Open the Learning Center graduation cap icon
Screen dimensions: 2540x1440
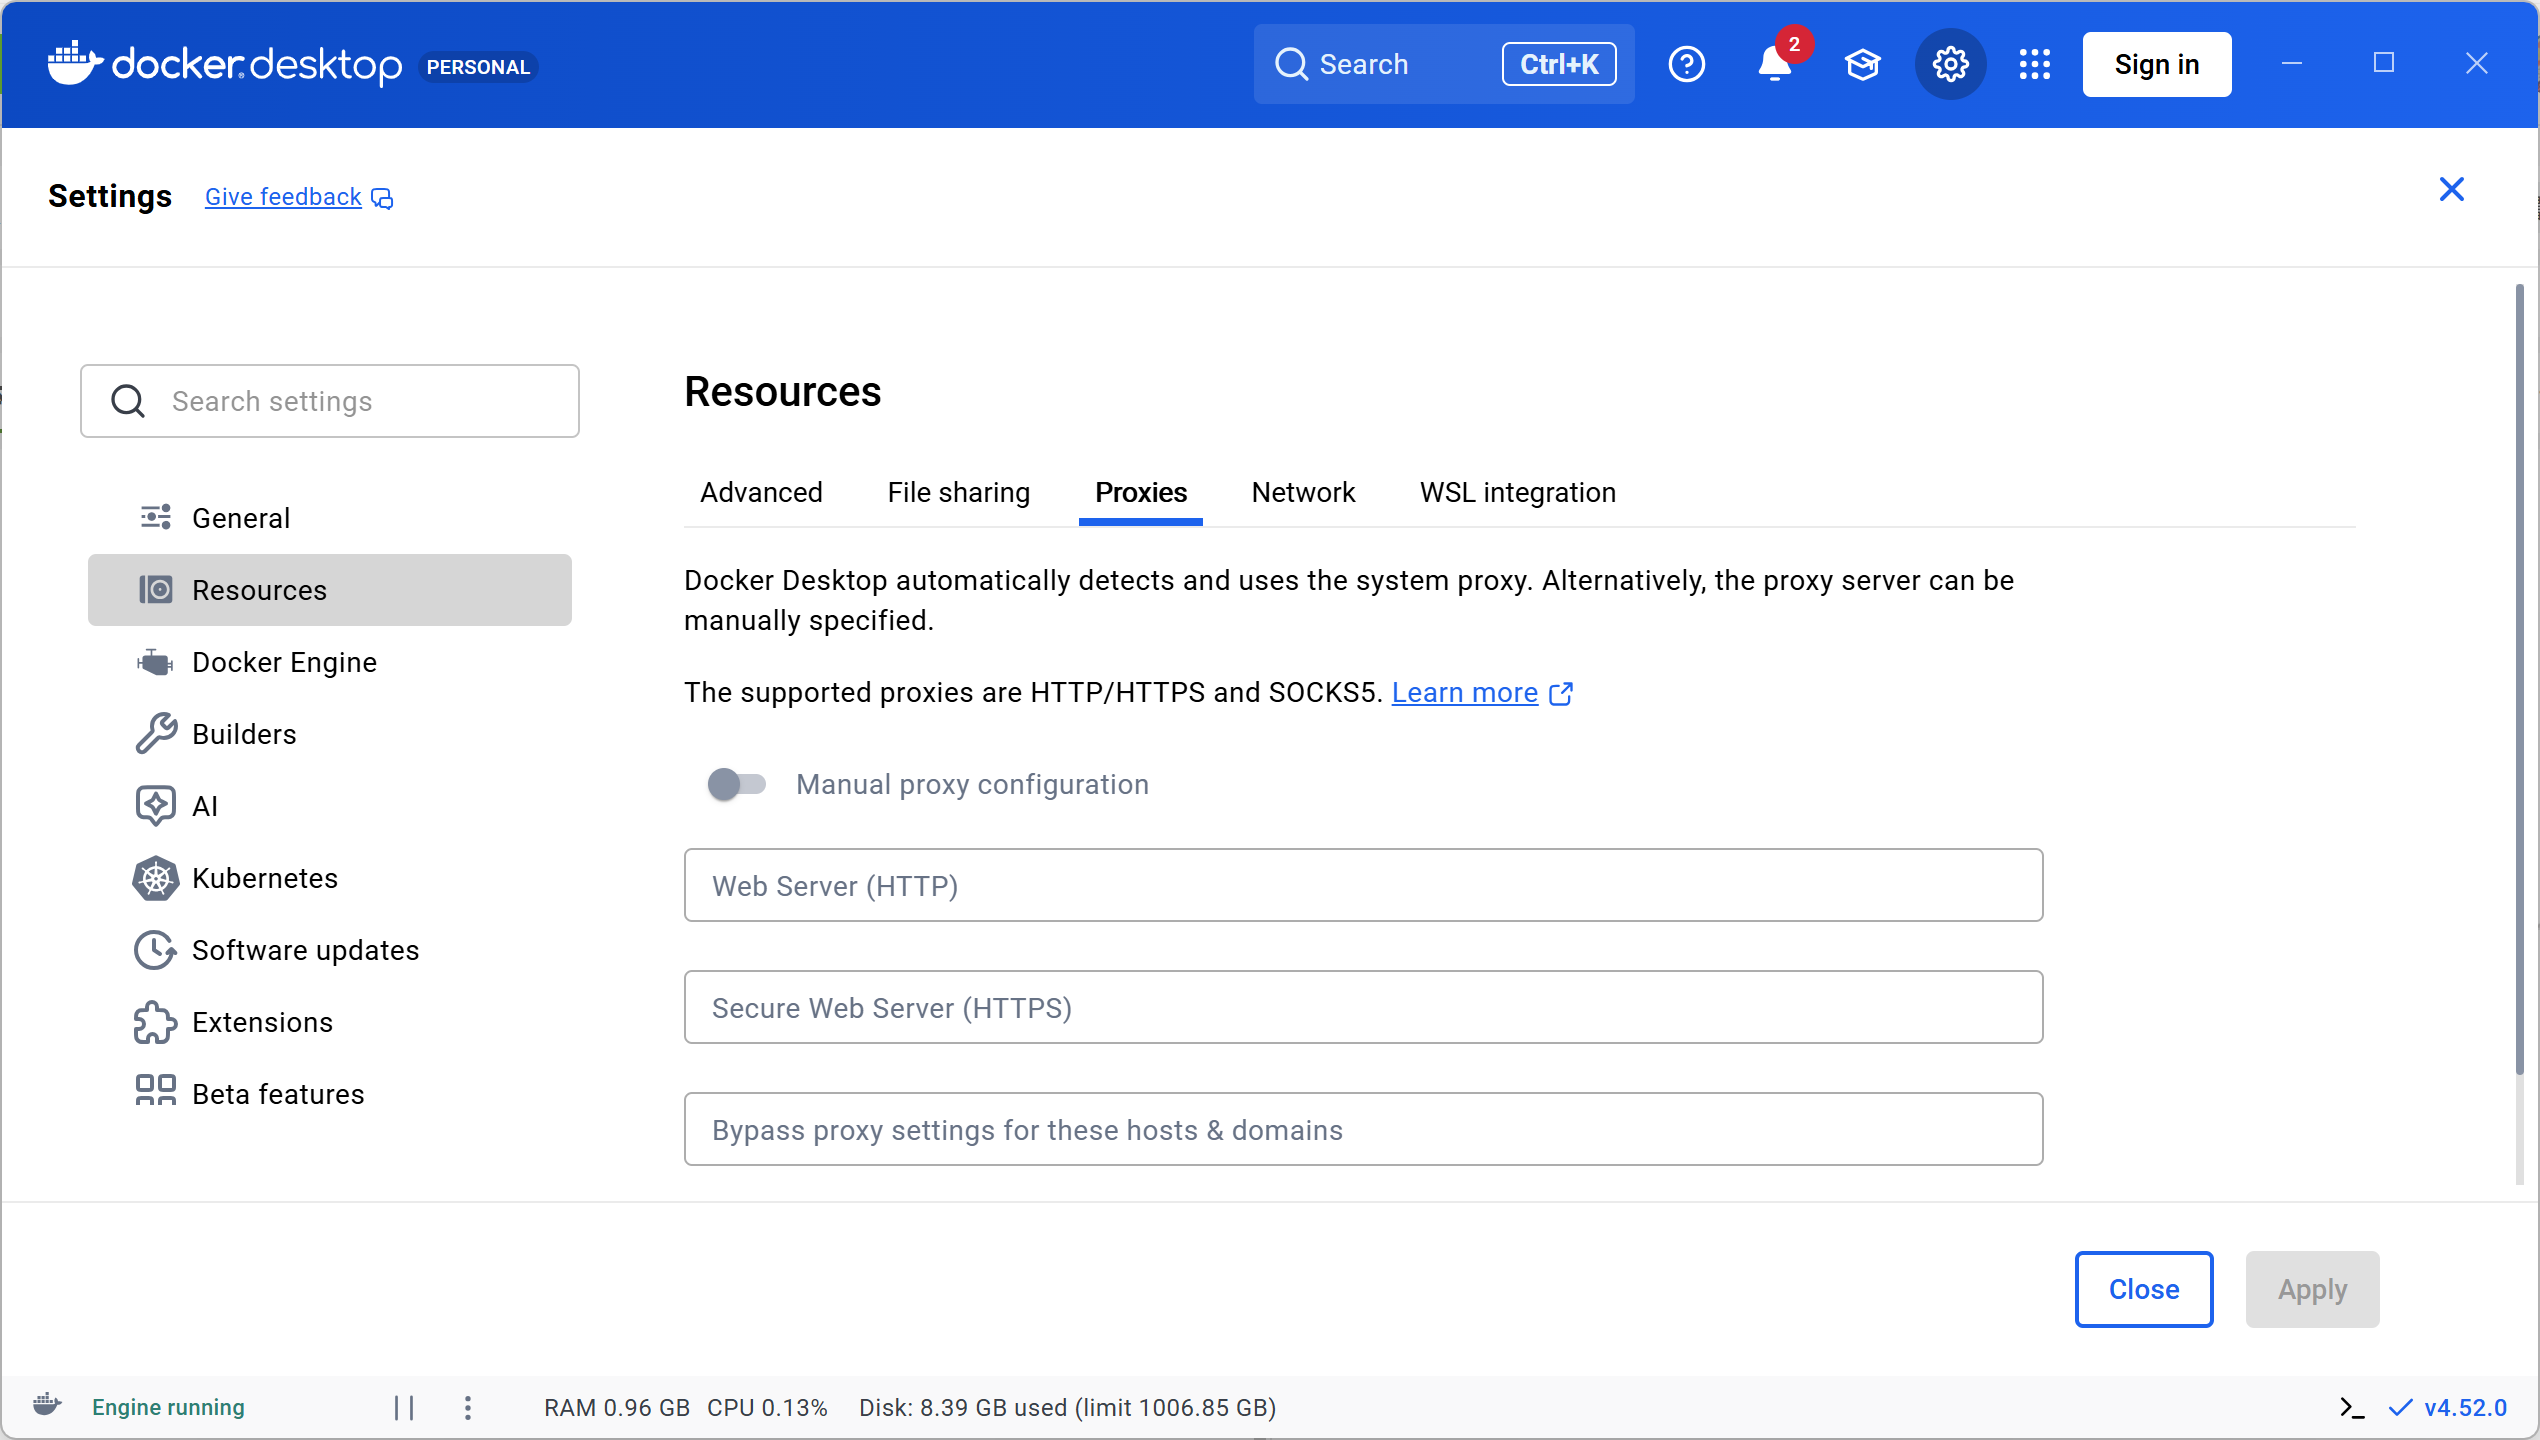[x=1862, y=64]
